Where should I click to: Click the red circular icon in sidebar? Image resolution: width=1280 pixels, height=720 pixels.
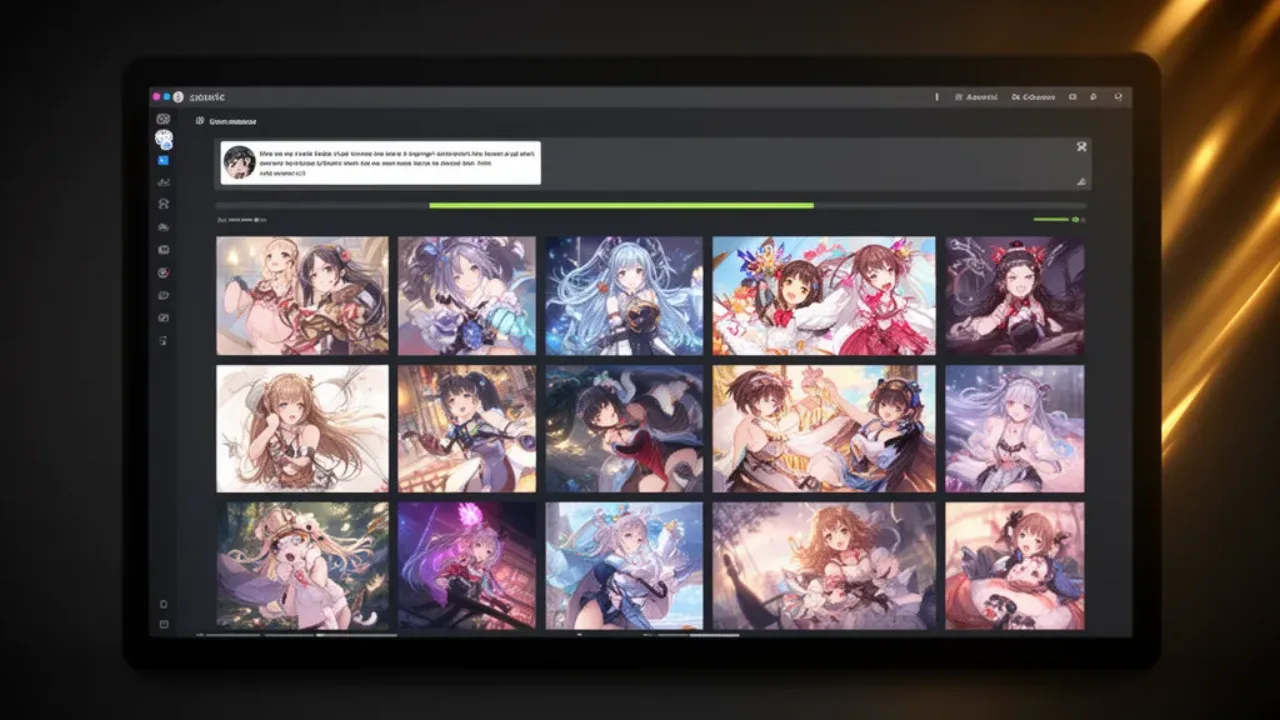coord(163,272)
